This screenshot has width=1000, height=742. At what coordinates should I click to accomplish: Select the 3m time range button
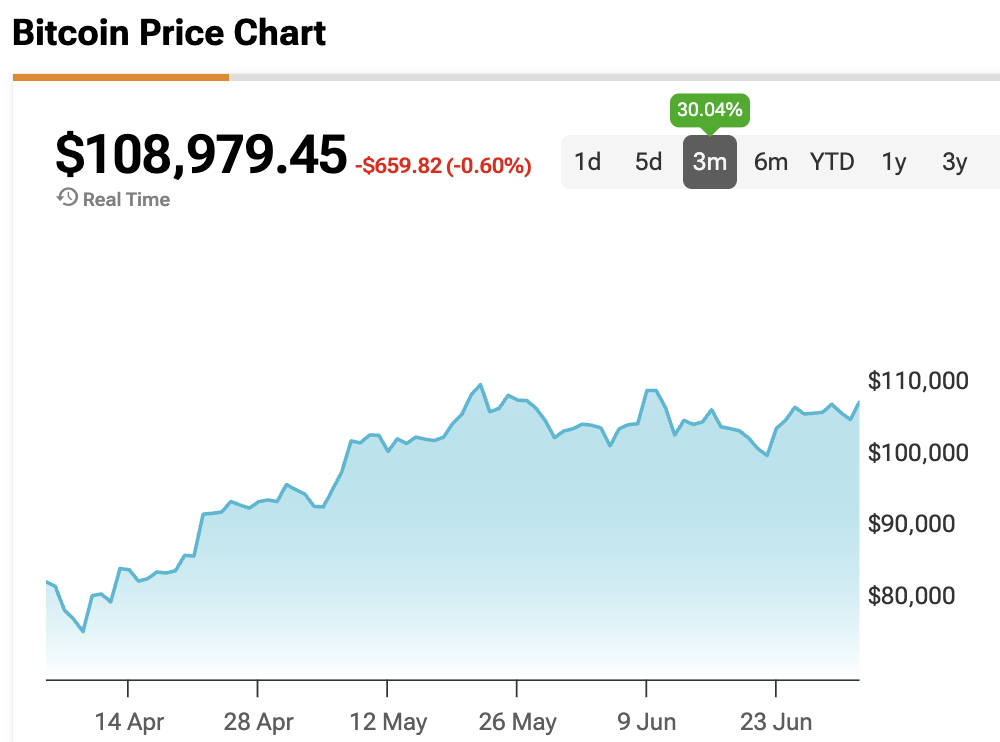pos(710,161)
